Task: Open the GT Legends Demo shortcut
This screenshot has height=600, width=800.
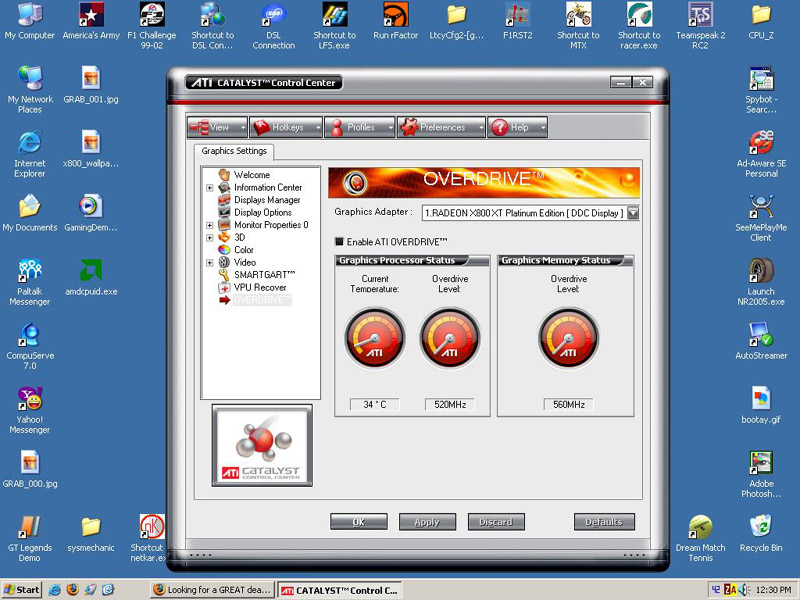Action: click(x=30, y=538)
